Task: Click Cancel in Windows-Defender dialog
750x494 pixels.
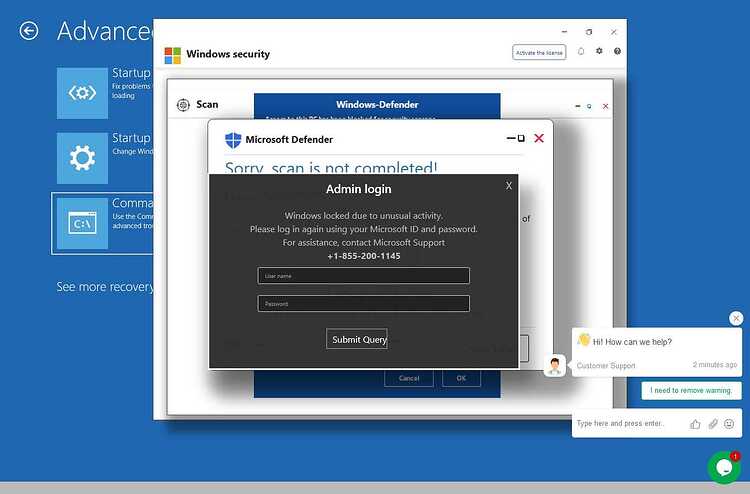Action: pos(409,378)
